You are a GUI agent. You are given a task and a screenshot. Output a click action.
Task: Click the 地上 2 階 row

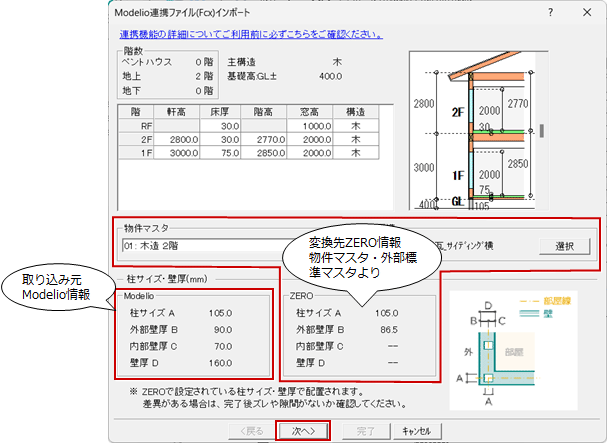click(x=167, y=76)
